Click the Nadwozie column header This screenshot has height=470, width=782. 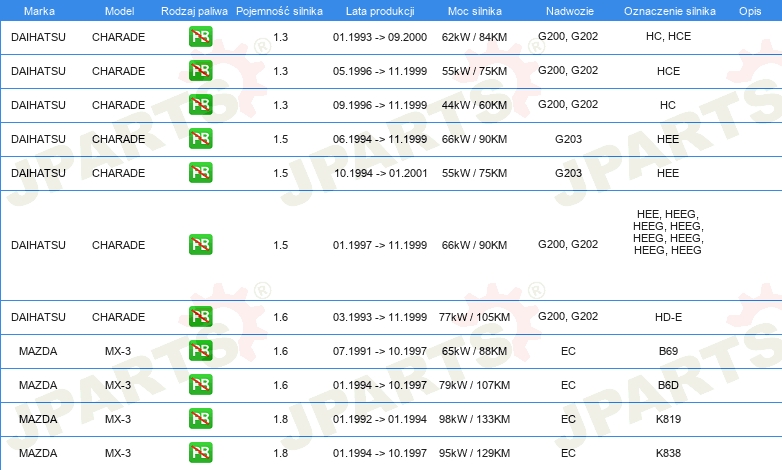tap(570, 11)
